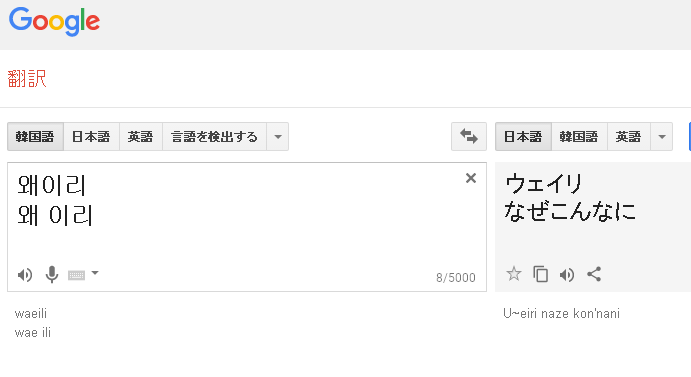Share the translation result
Screen dimensions: 691x377
(x=594, y=274)
